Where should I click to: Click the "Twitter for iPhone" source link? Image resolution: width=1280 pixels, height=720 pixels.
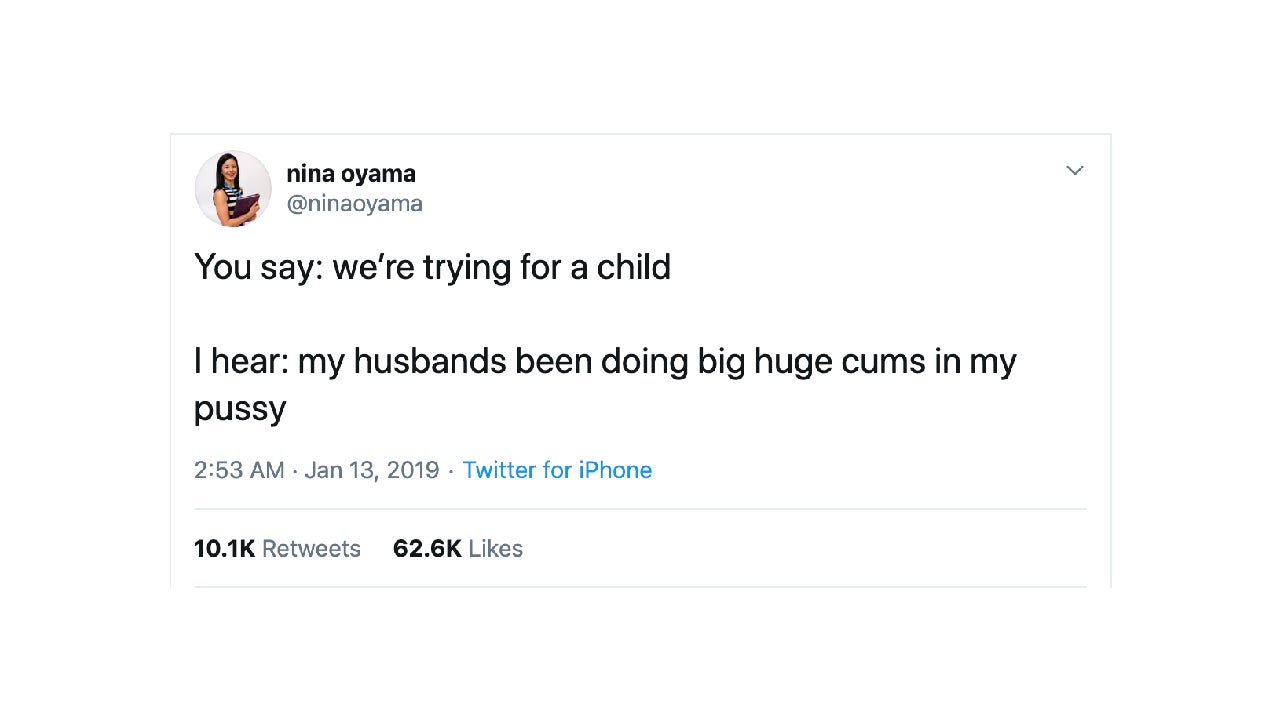pyautogui.click(x=557, y=470)
